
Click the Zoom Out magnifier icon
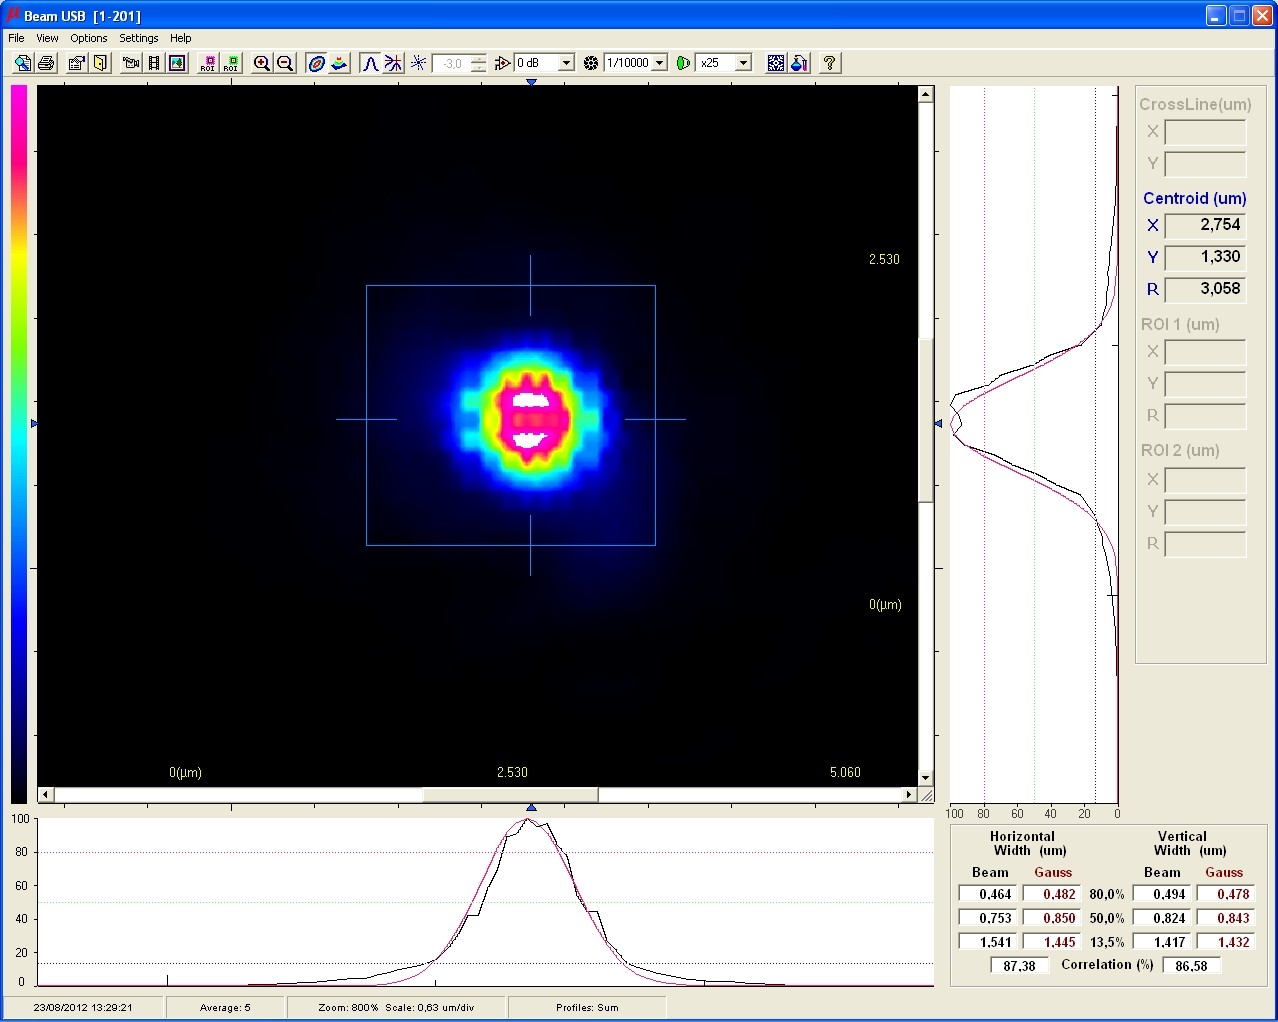(x=285, y=63)
